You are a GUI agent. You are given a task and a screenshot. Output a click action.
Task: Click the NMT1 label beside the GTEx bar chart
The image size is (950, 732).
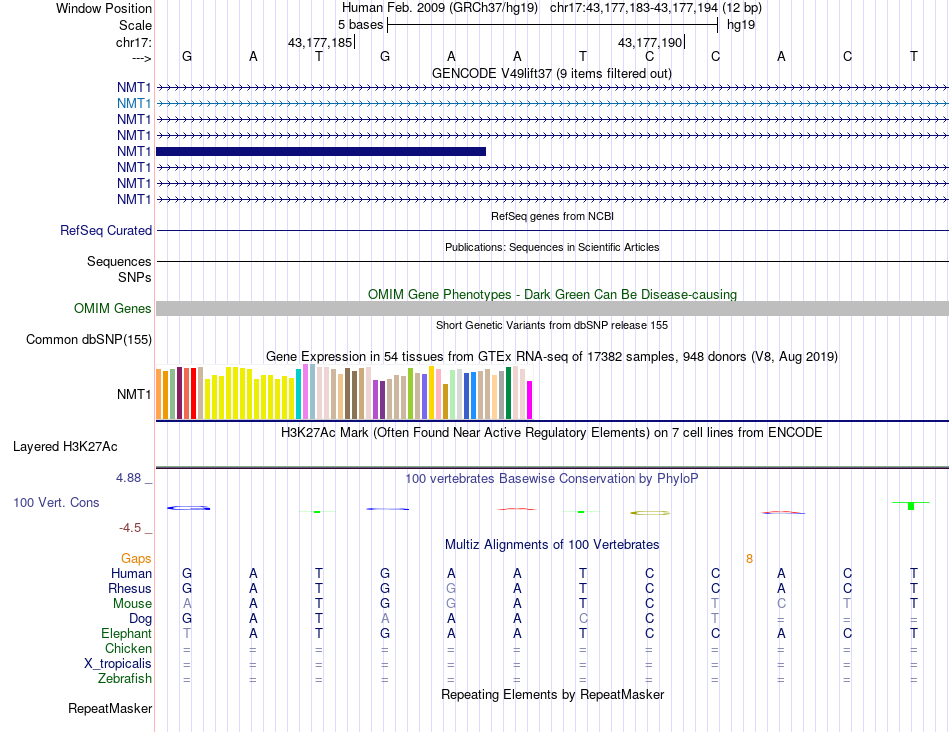[134, 394]
